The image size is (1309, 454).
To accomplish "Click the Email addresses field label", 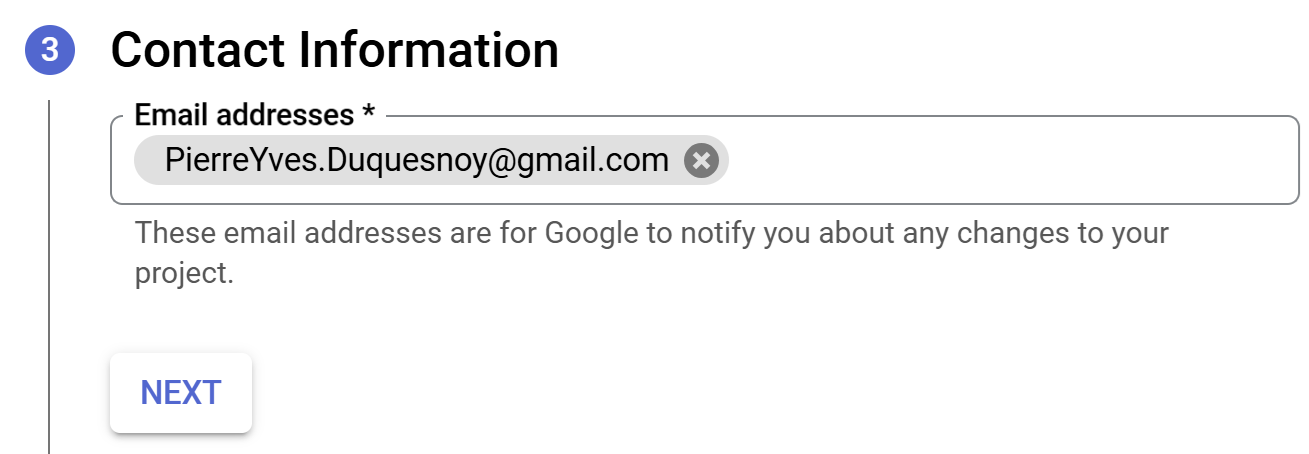I will 244,115.
